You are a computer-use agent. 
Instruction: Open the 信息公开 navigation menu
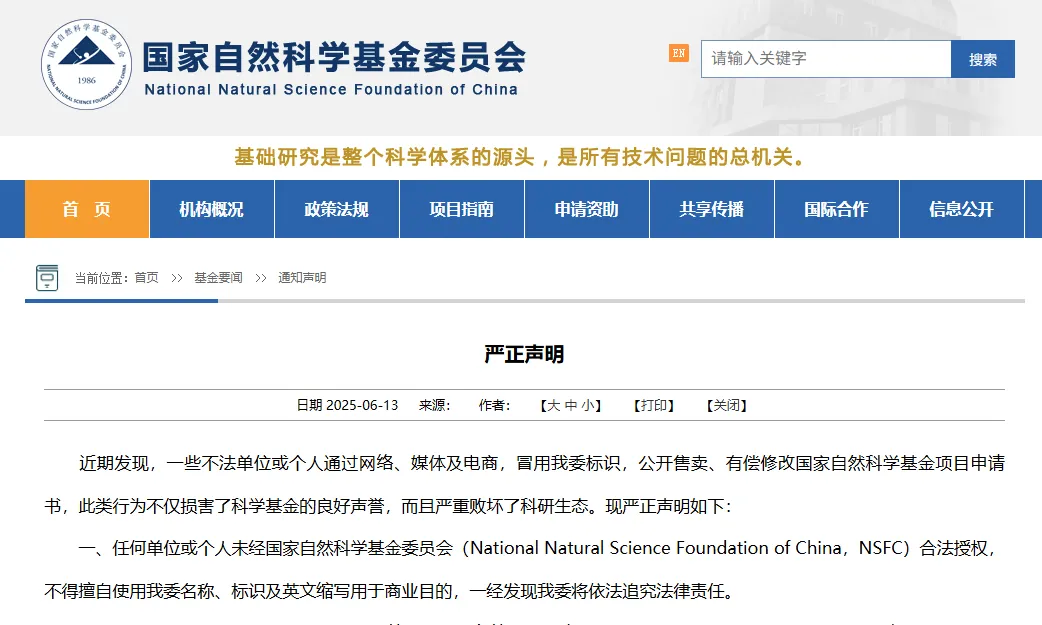point(961,209)
